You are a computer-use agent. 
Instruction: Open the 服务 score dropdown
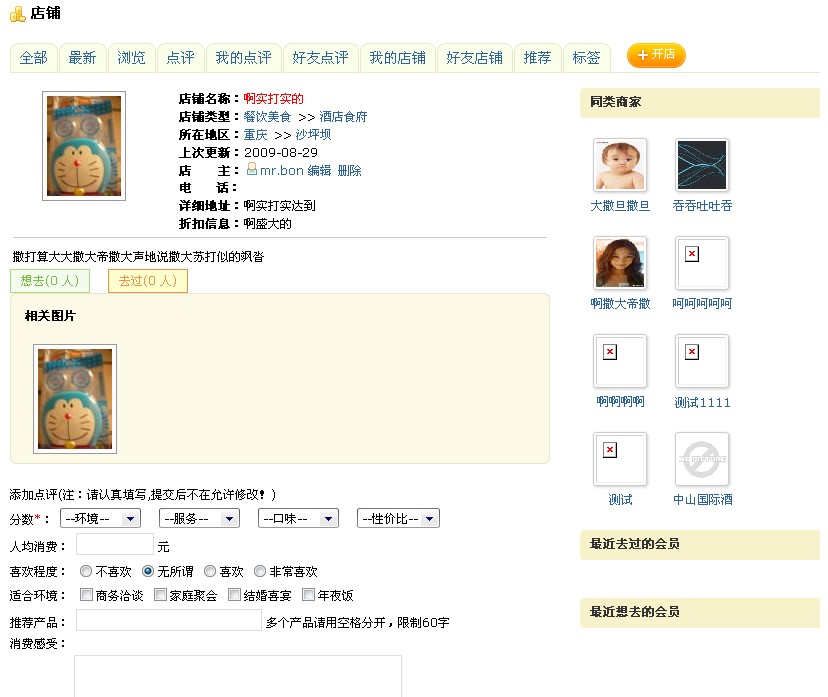point(199,519)
